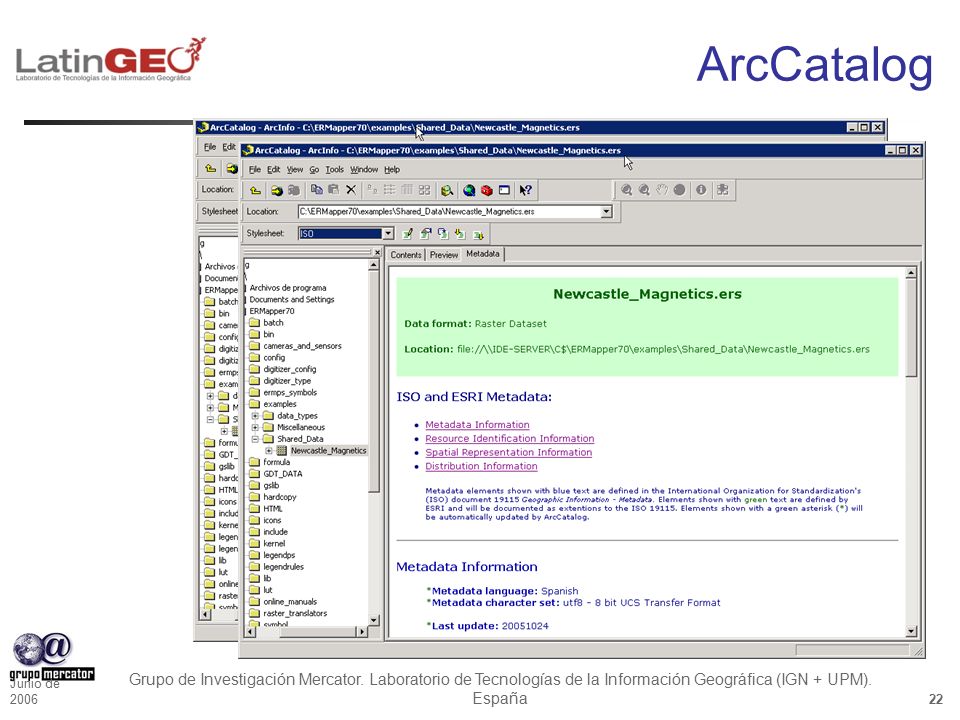Click Up One Level icon in back window
This screenshot has width=960, height=720.
click(211, 168)
